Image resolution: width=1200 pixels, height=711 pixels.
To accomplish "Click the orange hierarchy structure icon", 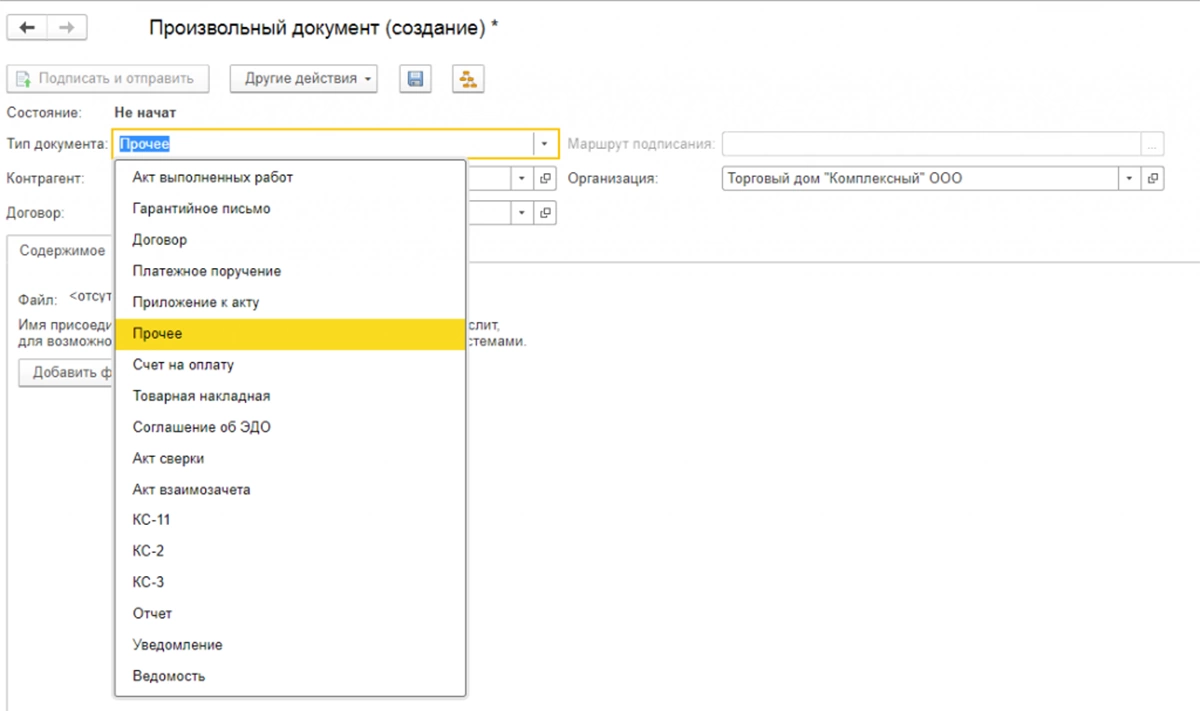I will [x=468, y=79].
